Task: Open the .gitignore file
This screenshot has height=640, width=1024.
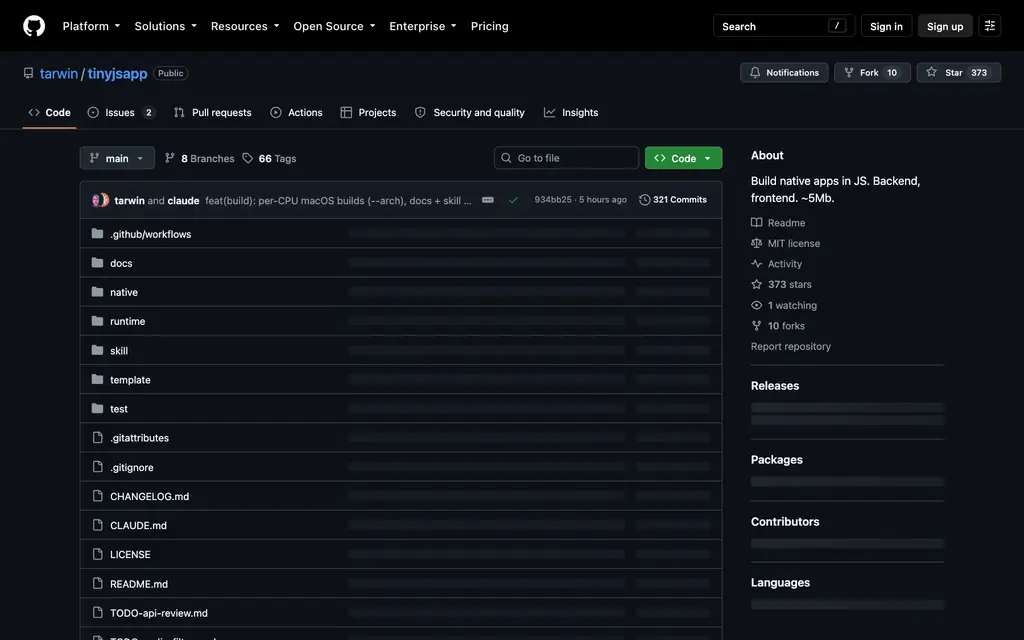Action: pos(132,467)
